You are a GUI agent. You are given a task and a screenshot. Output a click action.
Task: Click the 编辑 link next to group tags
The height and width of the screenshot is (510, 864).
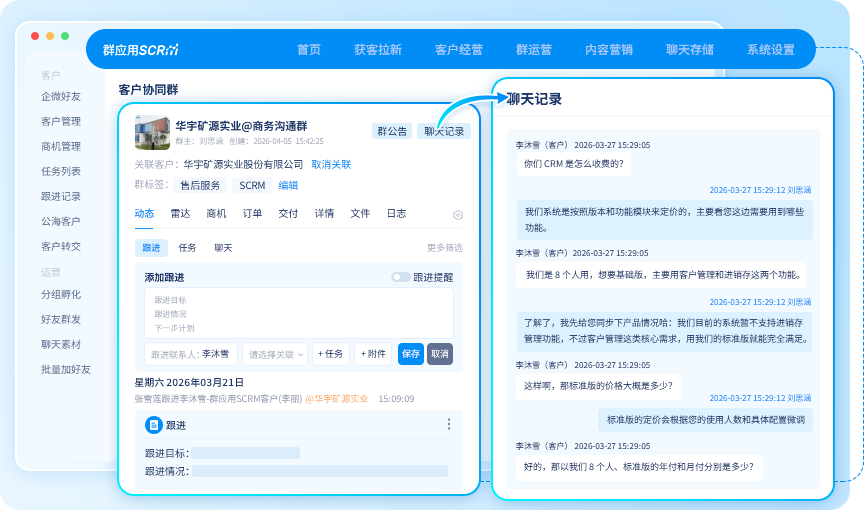coord(288,186)
